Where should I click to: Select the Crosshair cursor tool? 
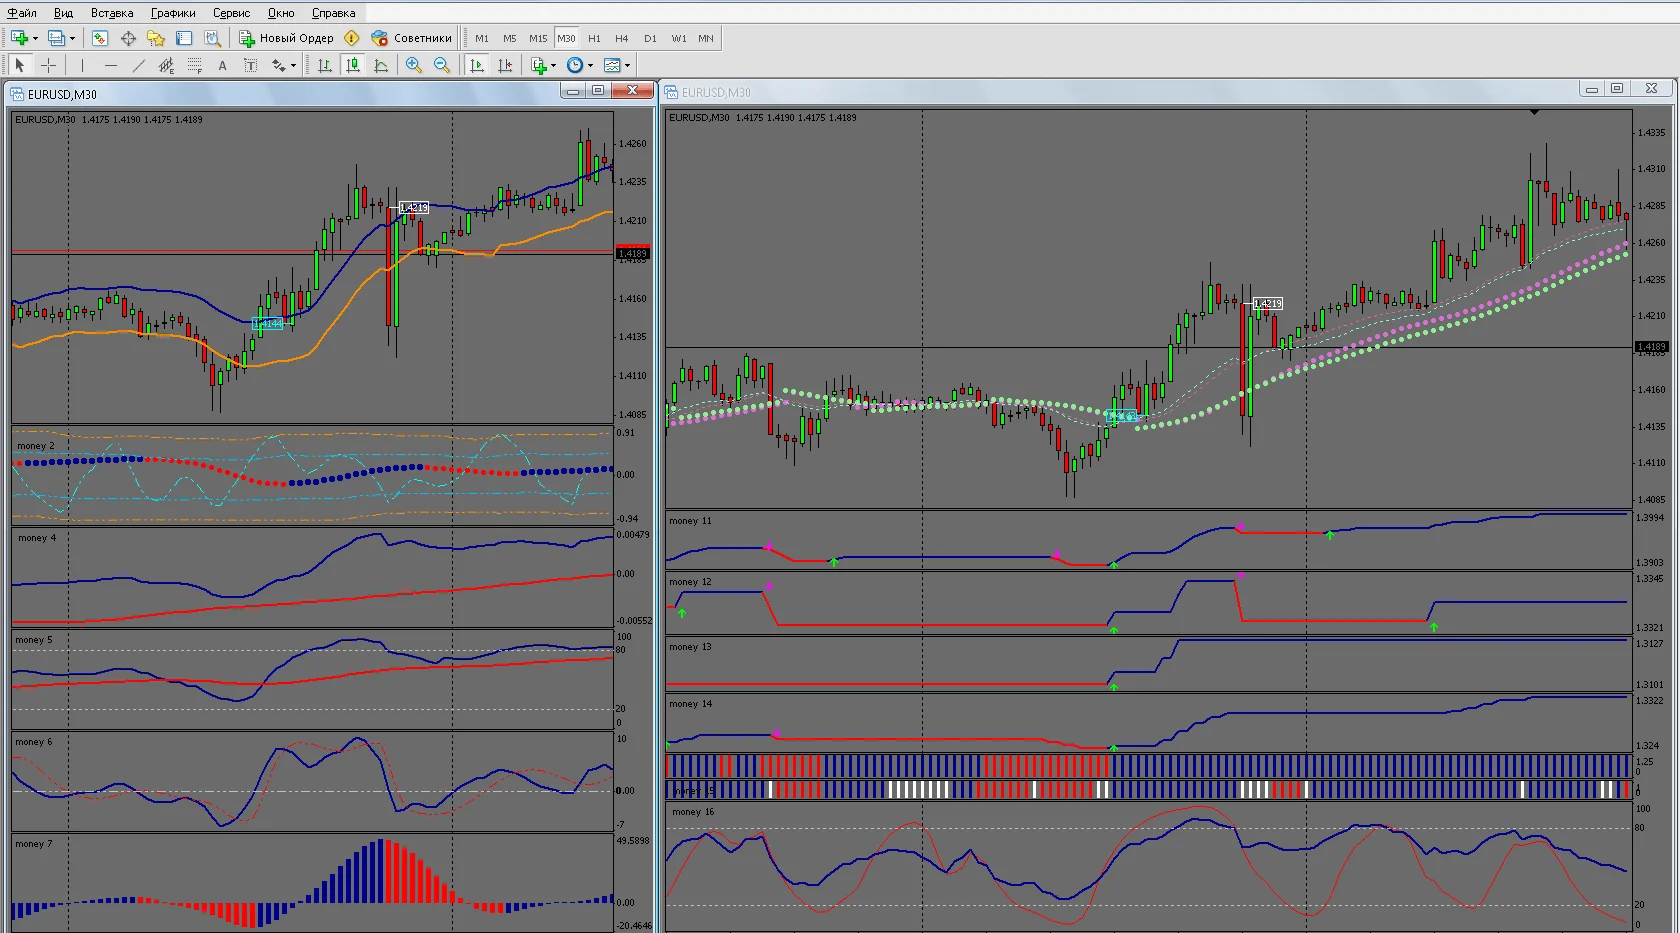pos(48,65)
